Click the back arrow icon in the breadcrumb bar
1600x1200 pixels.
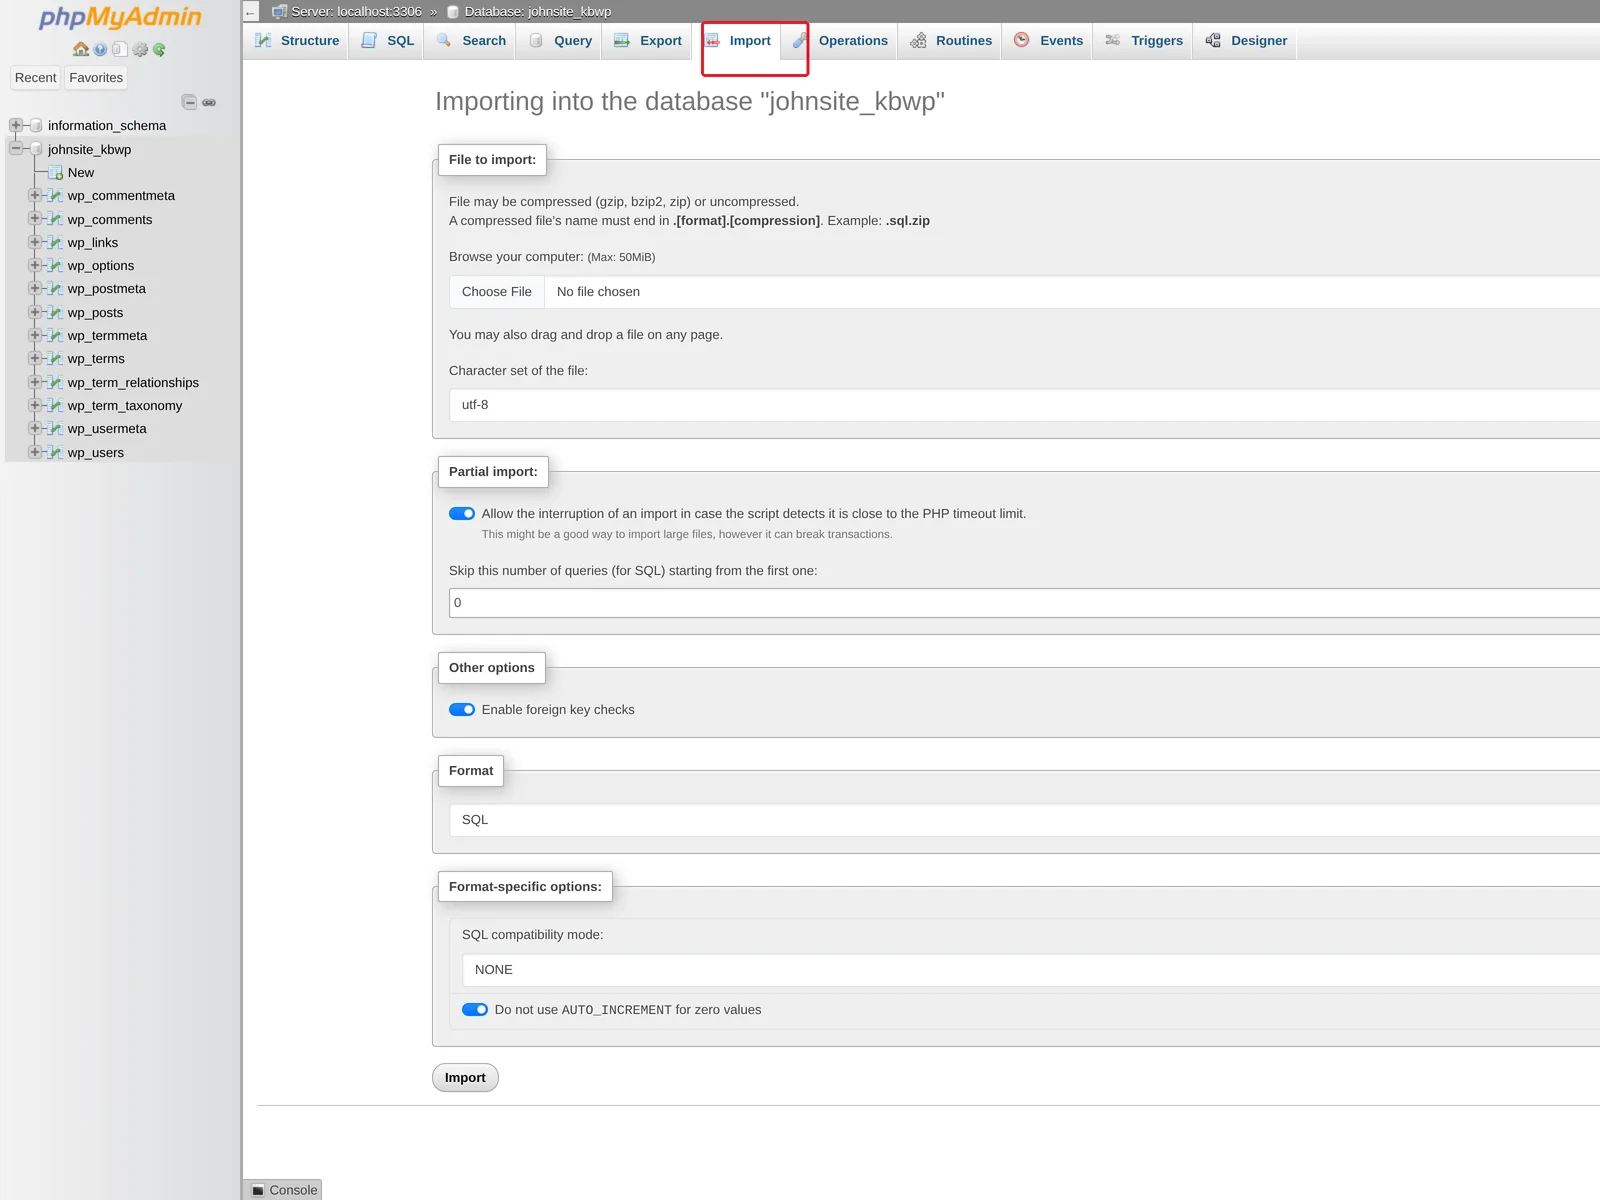250,12
